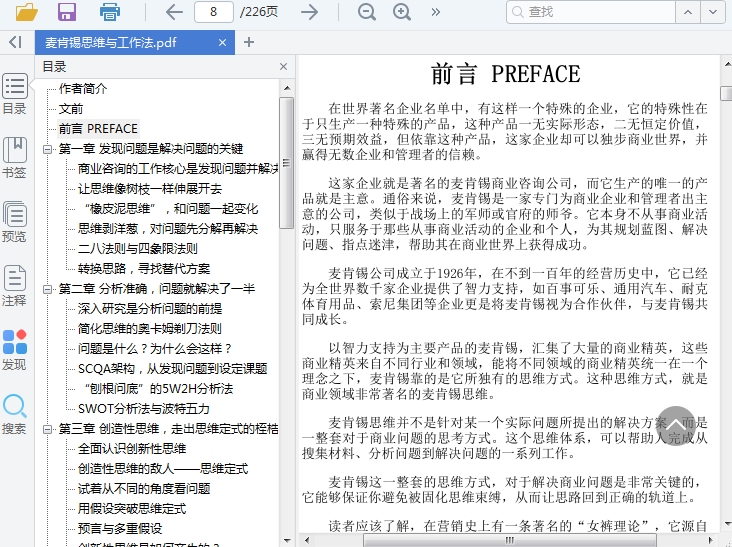The height and width of the screenshot is (547, 732).
Task: Open SWOT分析法与波特五力 entry
Action: coord(144,409)
